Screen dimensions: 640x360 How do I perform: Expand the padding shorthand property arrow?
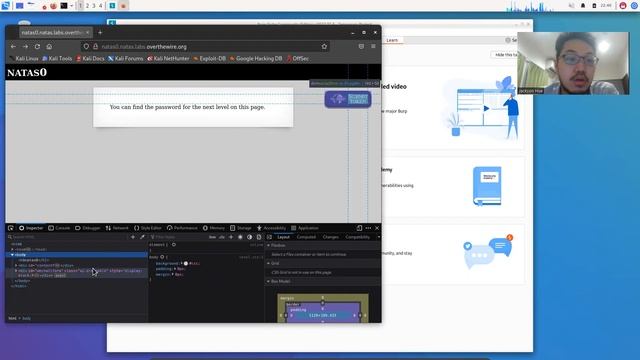pos(175,269)
